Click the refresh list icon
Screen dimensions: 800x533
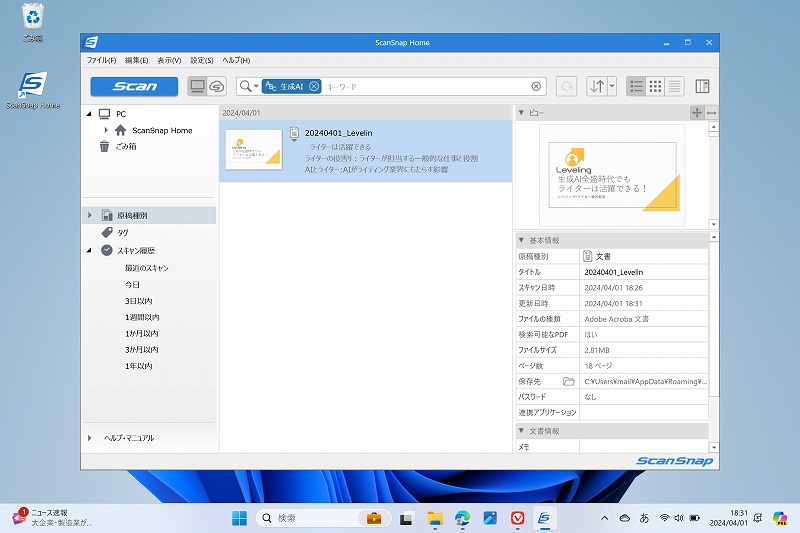click(x=566, y=87)
